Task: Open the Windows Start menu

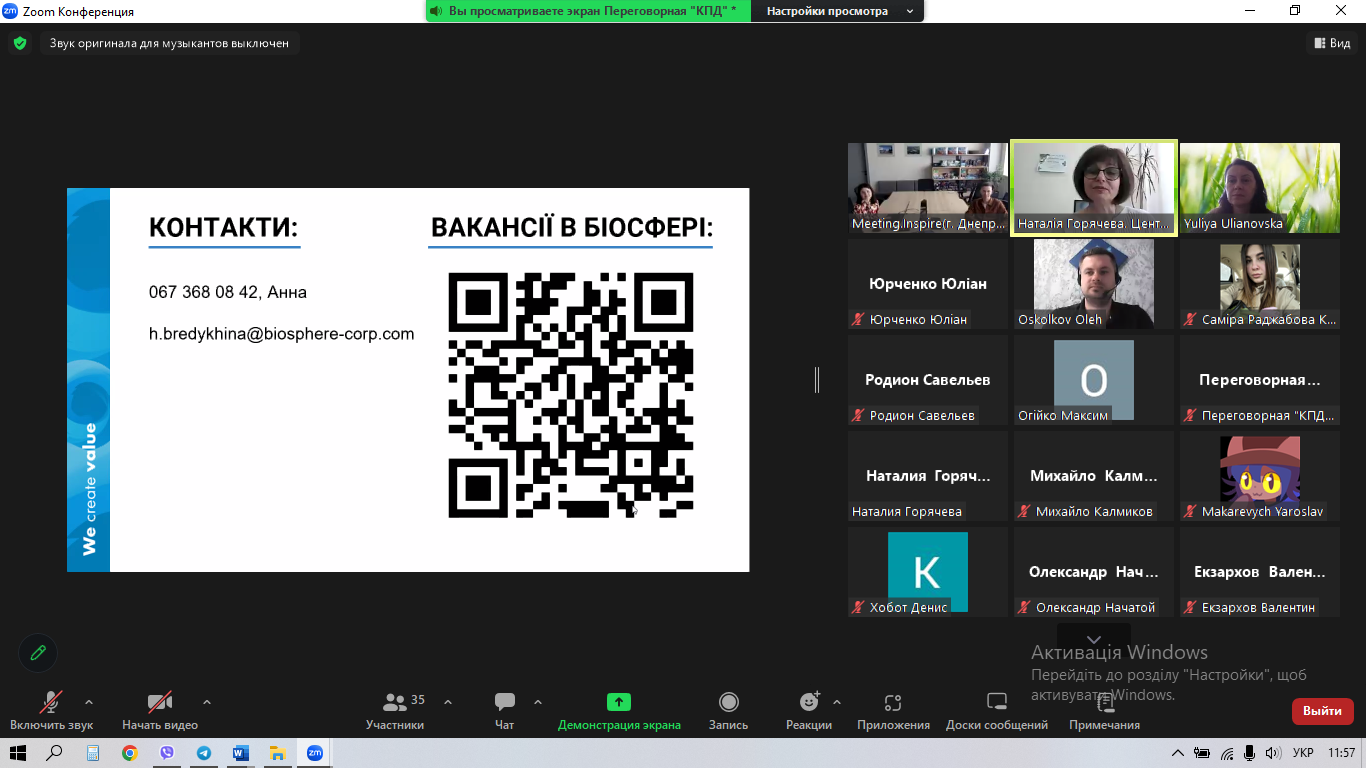Action: (x=17, y=753)
